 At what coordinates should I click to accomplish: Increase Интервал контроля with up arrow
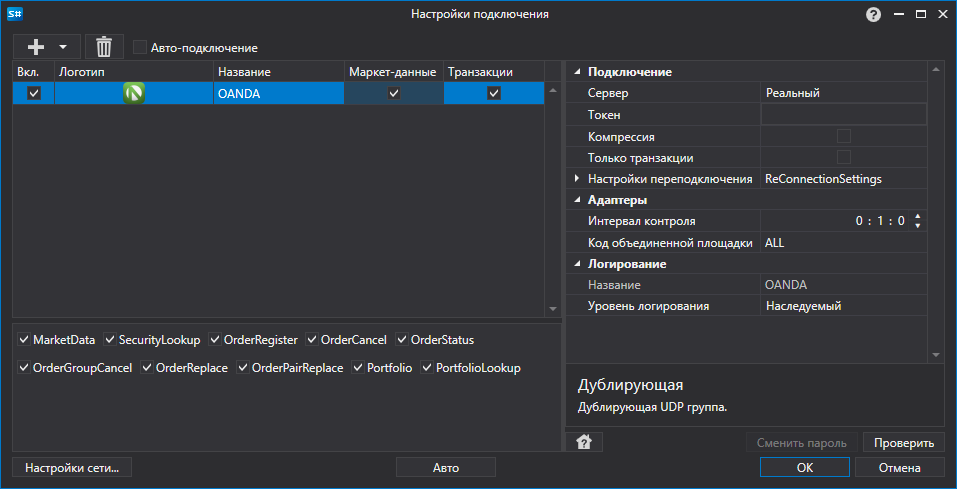pyautogui.click(x=917, y=217)
